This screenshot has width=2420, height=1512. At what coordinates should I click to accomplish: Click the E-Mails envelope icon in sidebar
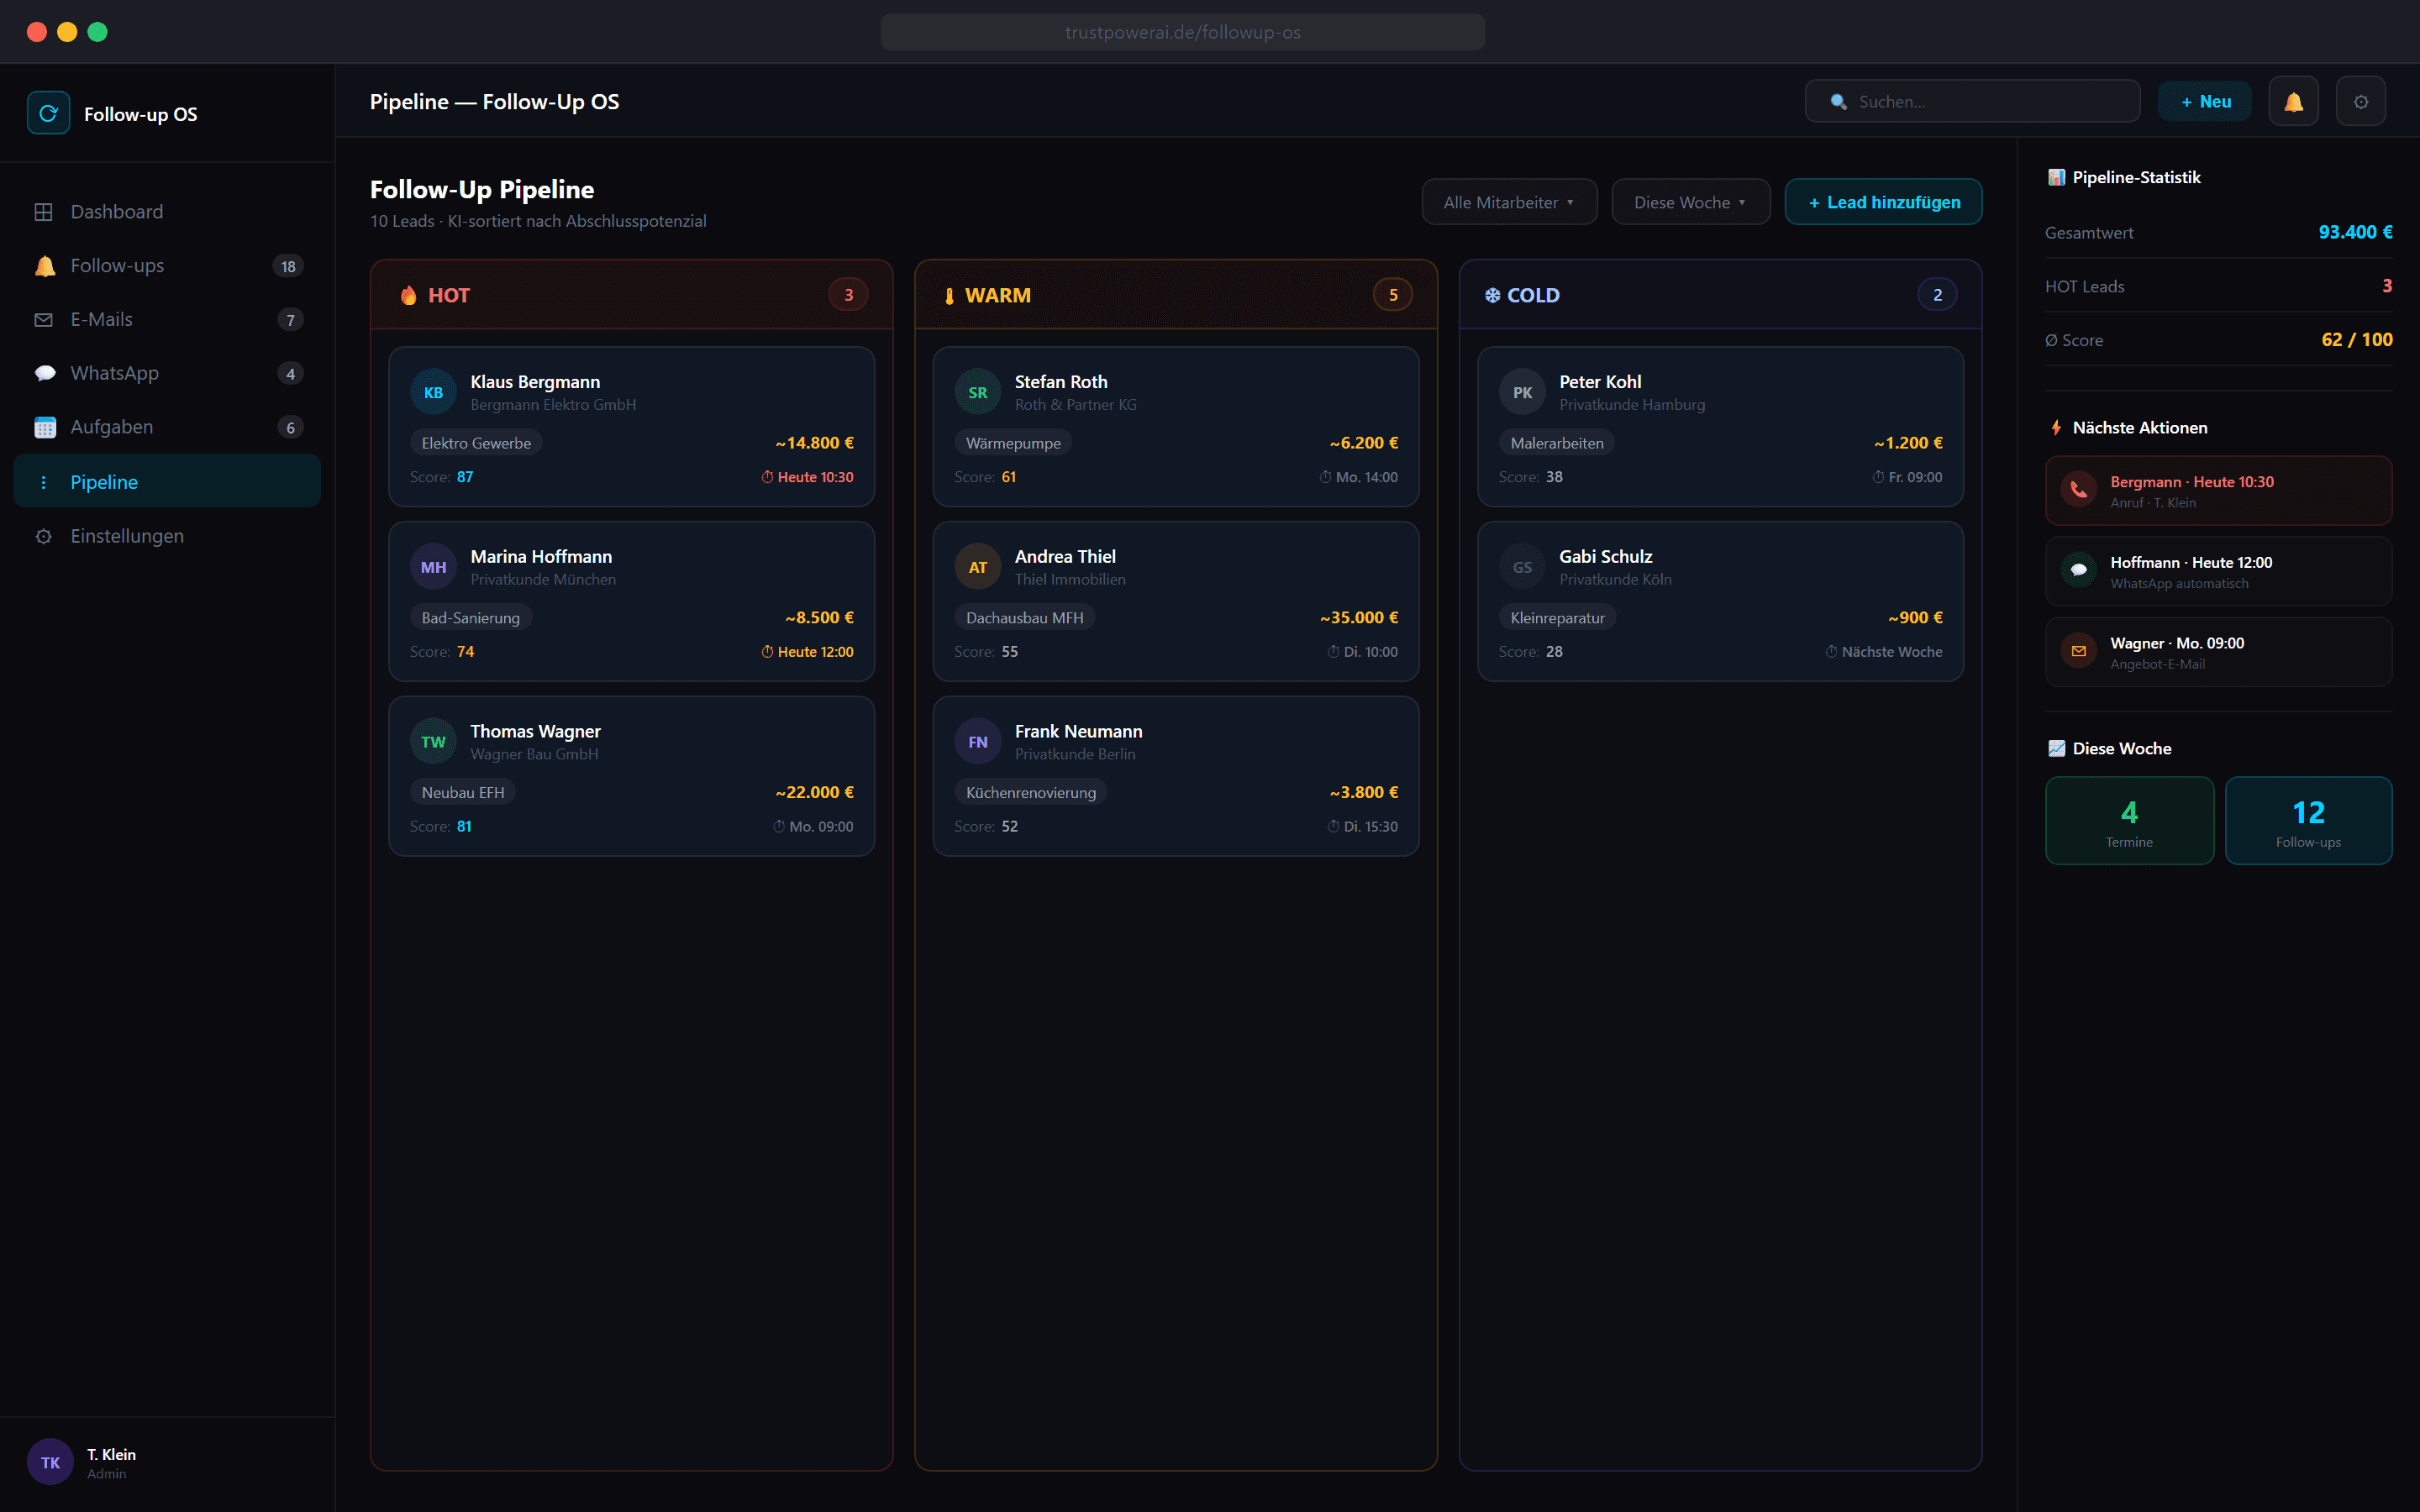[x=43, y=320]
